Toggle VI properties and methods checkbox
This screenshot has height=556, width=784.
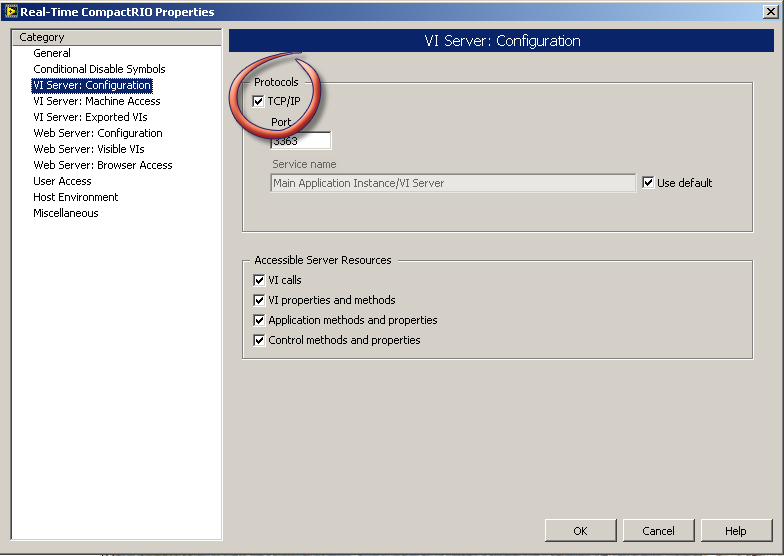[x=259, y=300]
